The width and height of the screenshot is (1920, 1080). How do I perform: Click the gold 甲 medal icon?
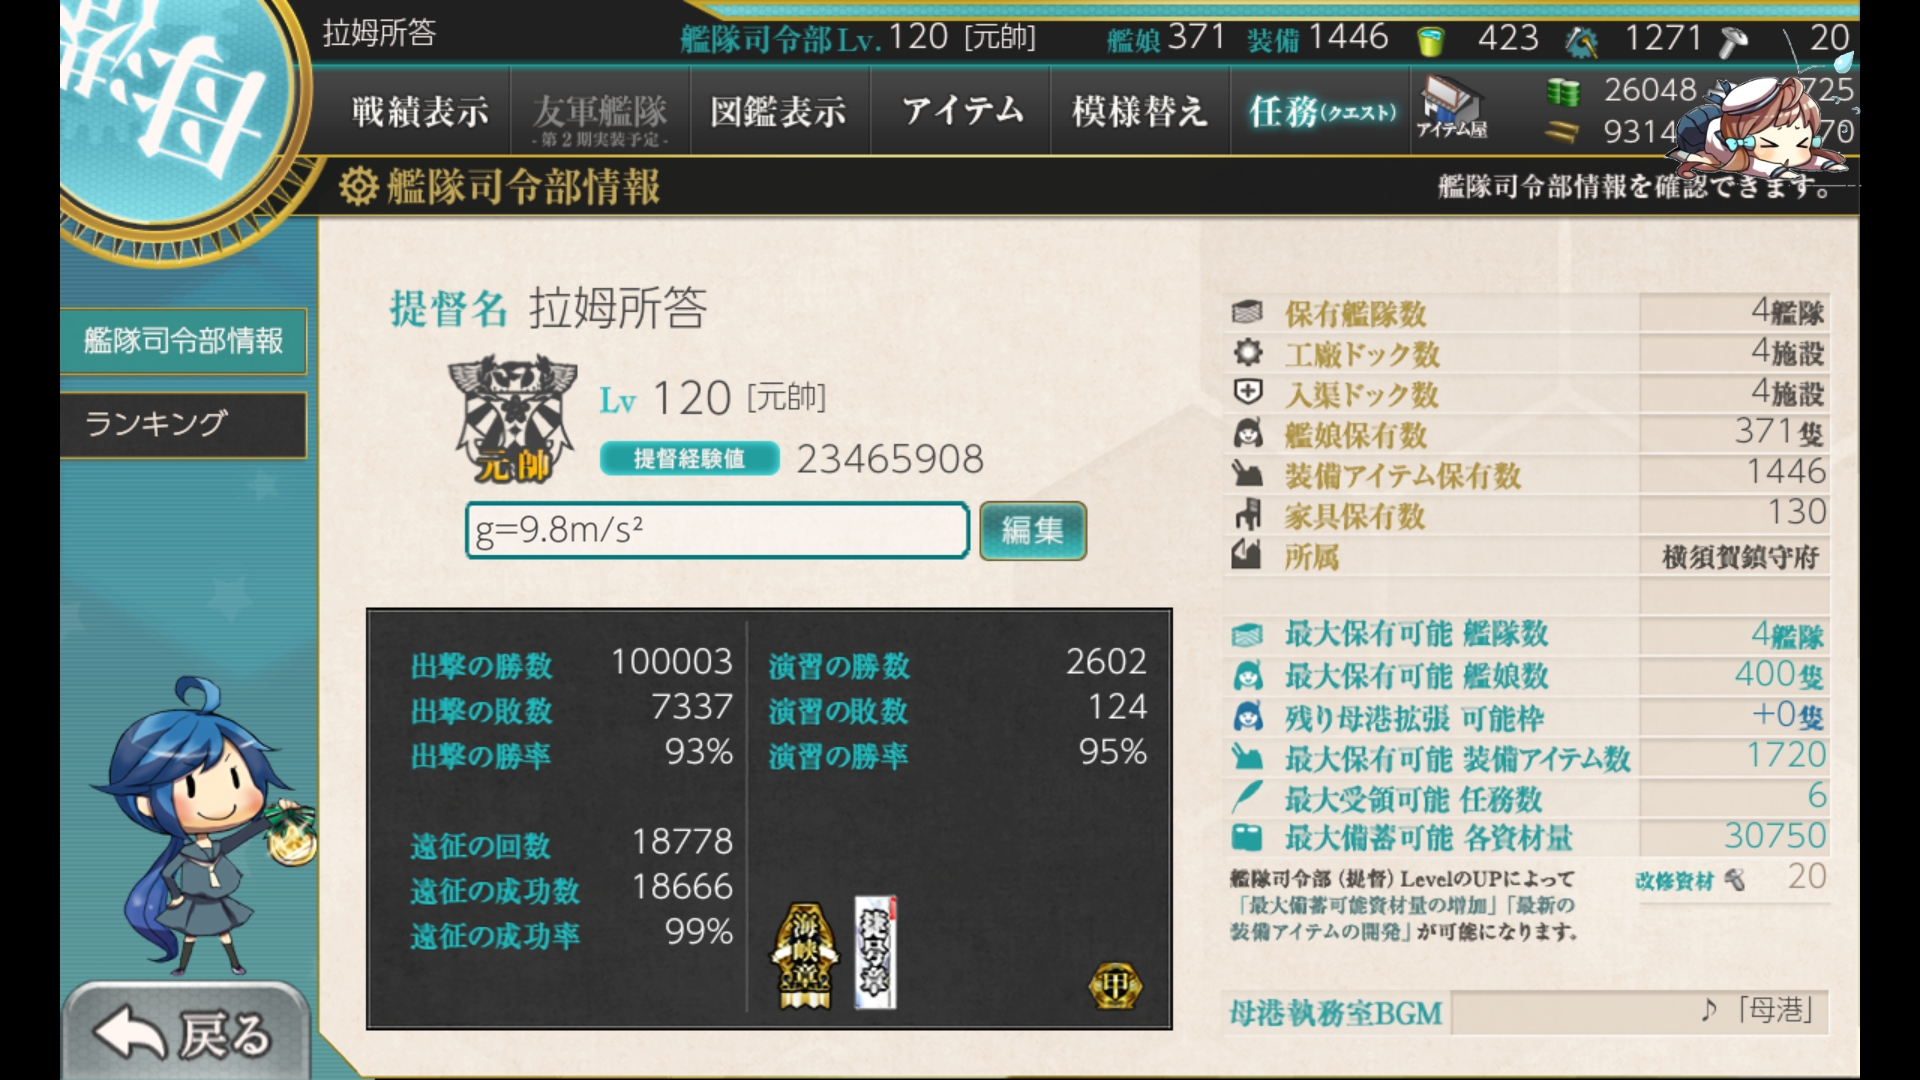pos(1115,986)
